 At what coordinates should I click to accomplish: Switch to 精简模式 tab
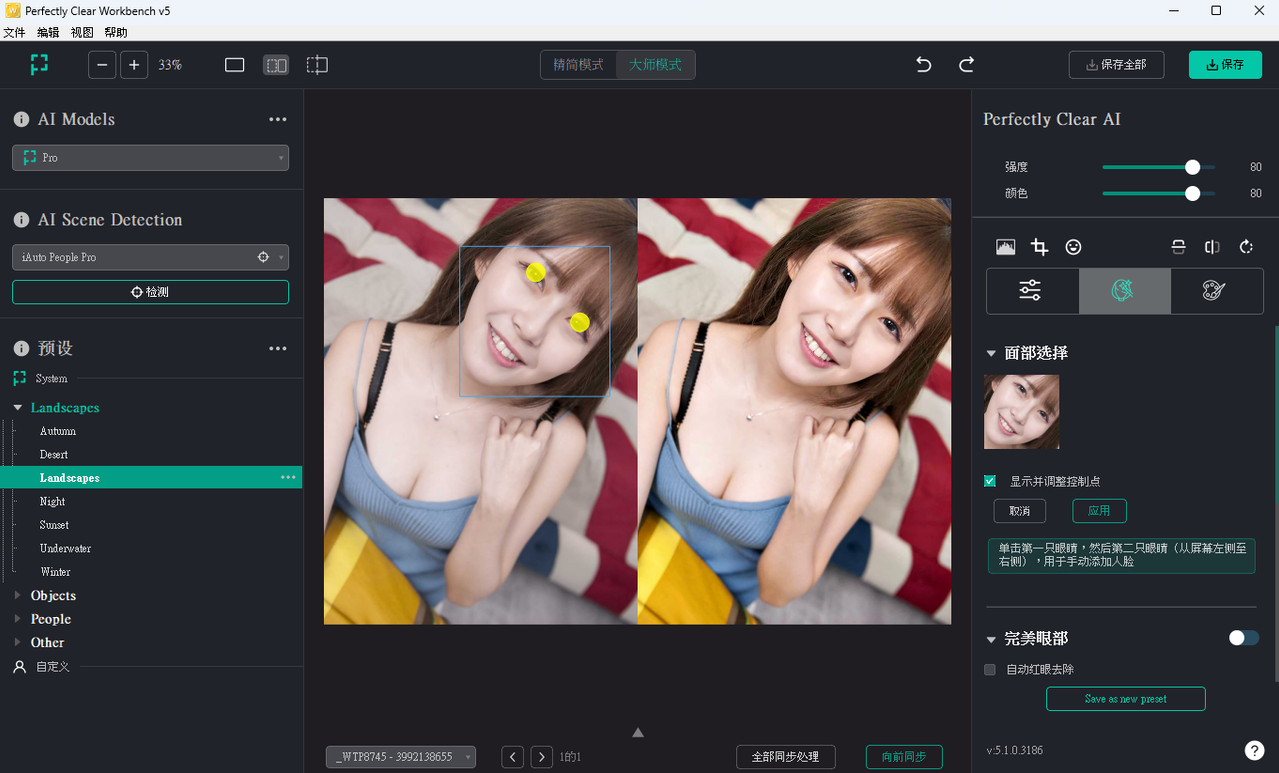[578, 65]
